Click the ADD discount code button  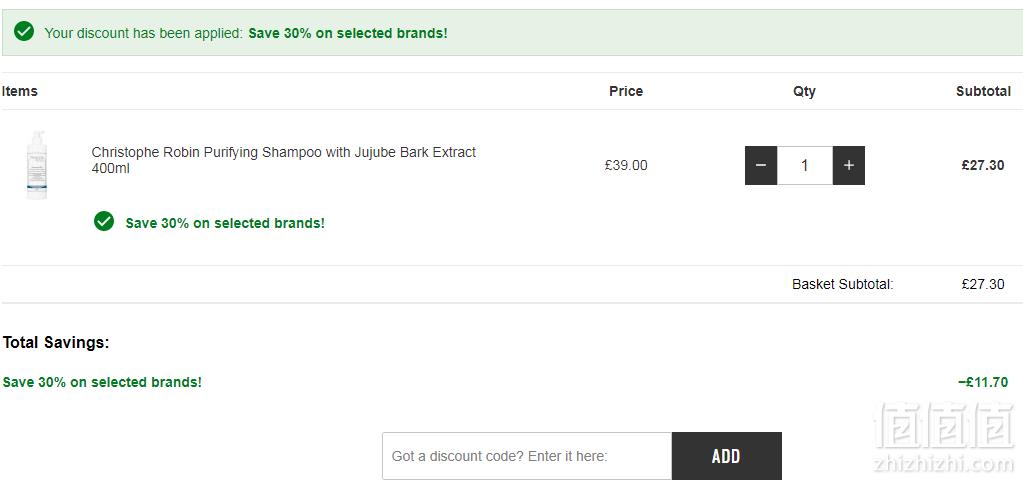click(727, 456)
